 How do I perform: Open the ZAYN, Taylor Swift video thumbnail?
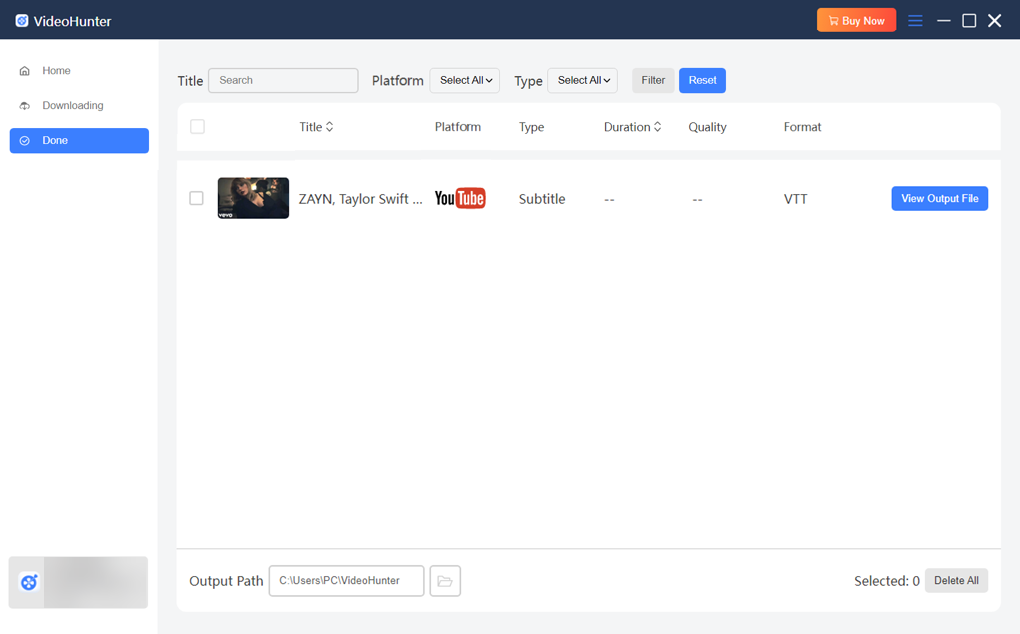click(x=253, y=198)
